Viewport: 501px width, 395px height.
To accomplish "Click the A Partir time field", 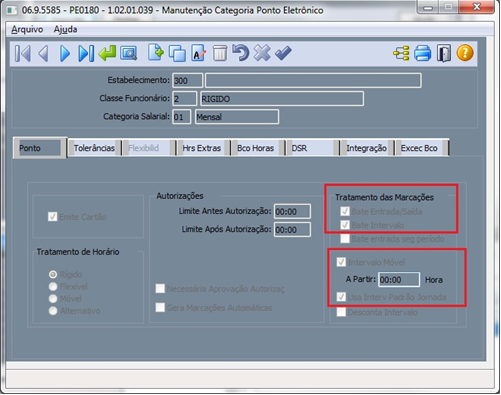I will click(x=399, y=280).
